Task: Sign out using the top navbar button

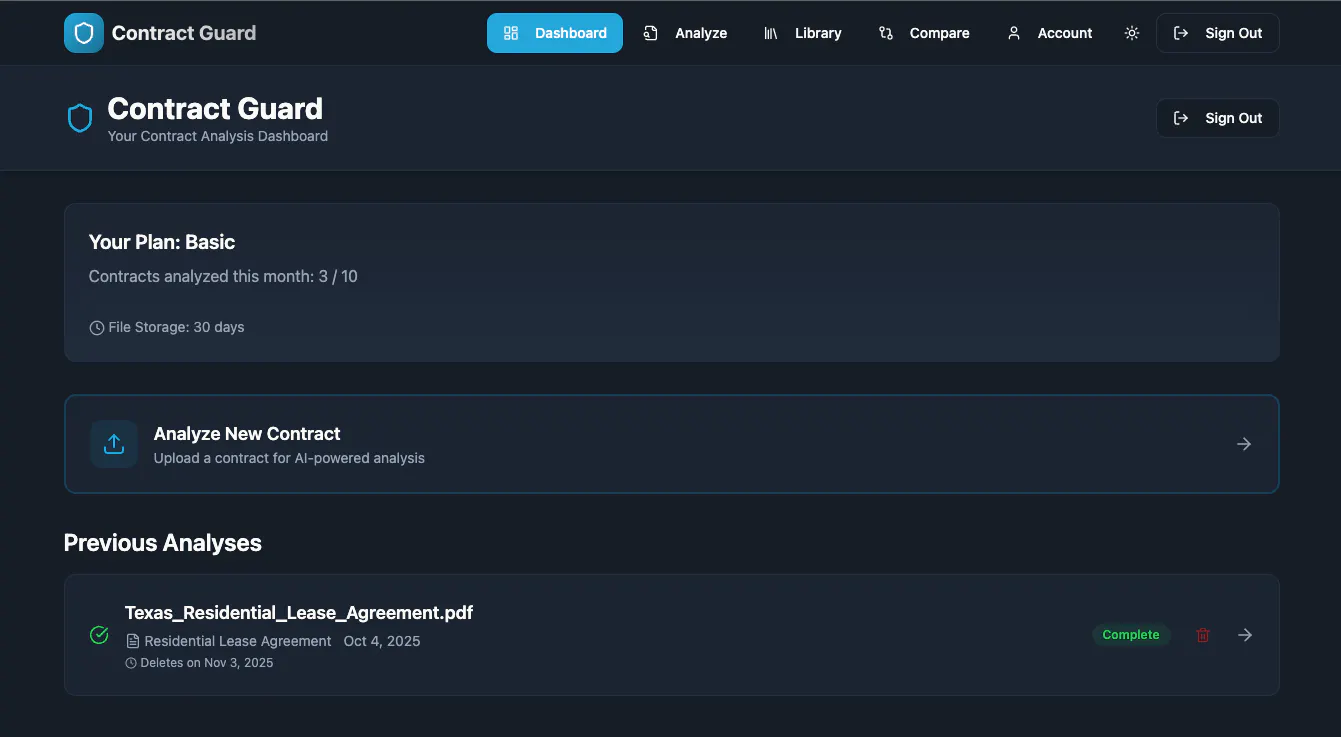Action: (x=1218, y=33)
